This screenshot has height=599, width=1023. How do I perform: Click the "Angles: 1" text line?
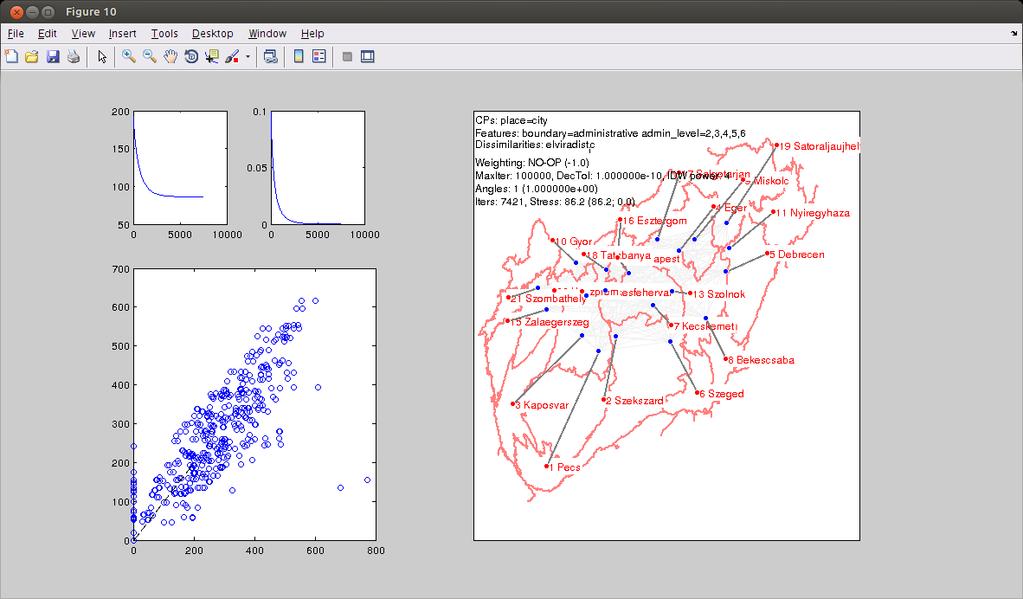tap(536, 189)
